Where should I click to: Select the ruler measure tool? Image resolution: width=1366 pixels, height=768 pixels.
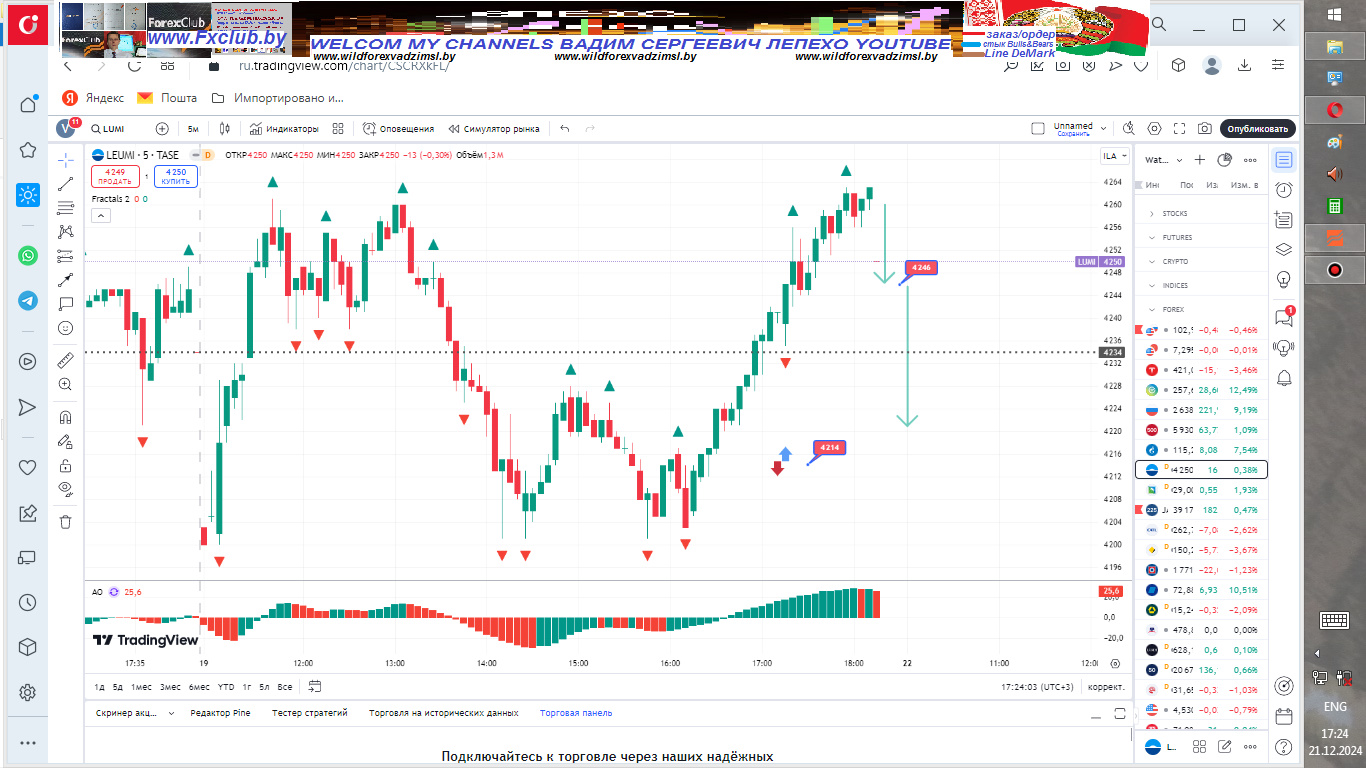[65, 360]
